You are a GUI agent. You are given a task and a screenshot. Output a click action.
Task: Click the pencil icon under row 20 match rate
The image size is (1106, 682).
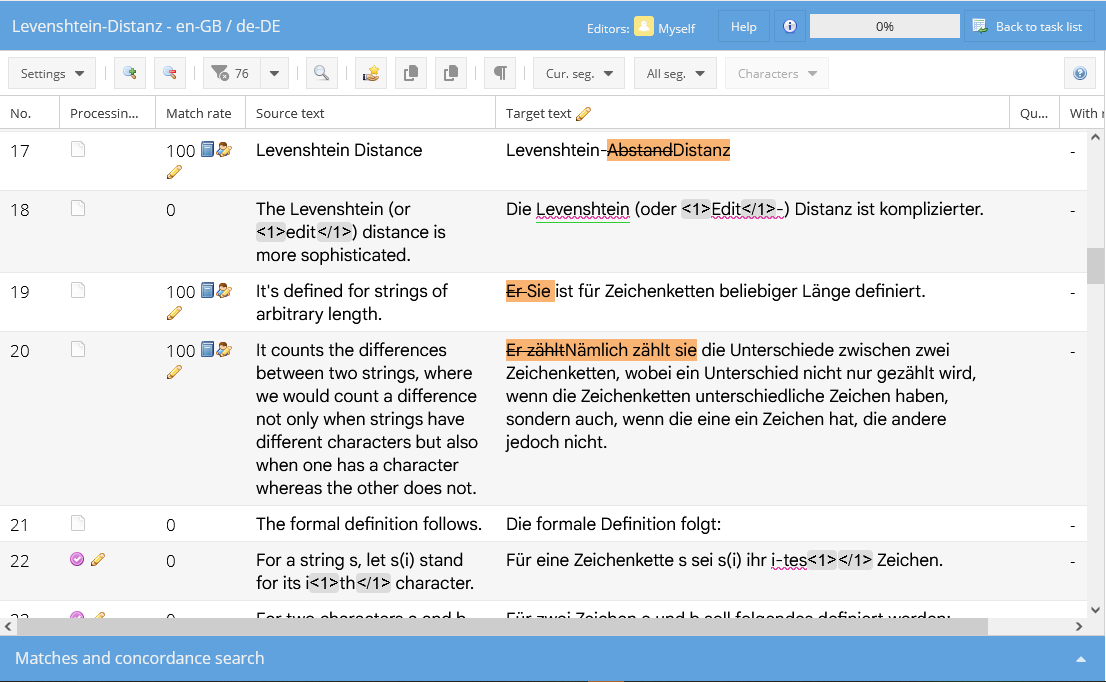tap(174, 372)
